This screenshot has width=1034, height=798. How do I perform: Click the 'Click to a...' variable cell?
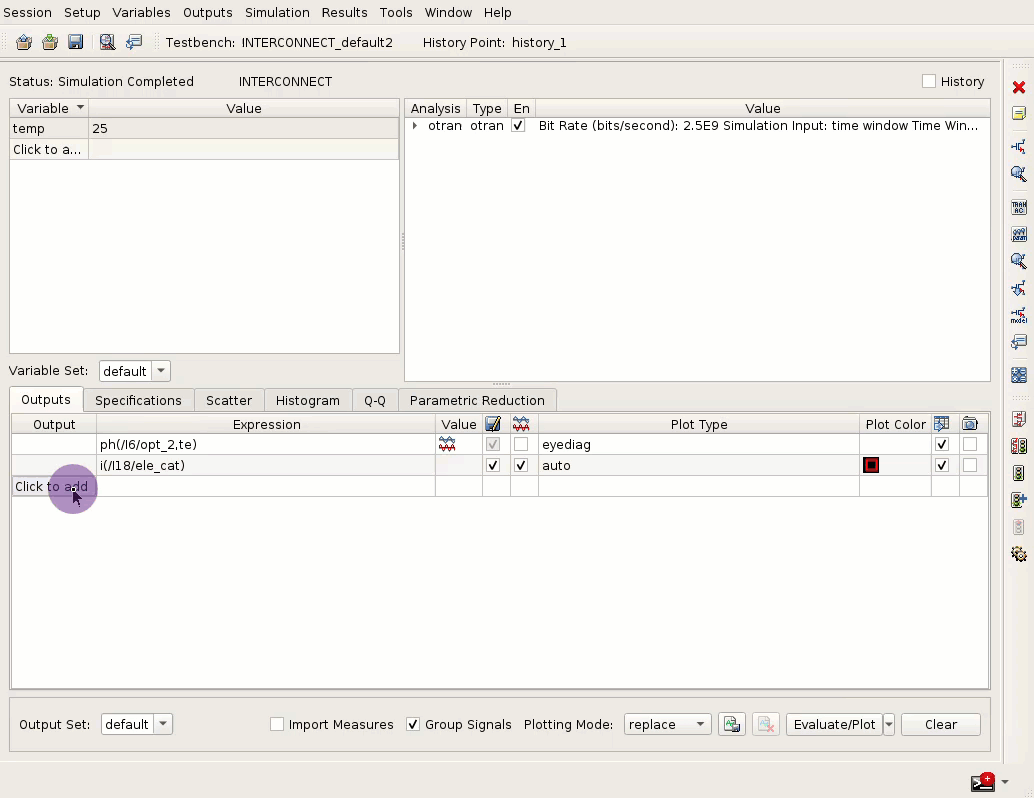click(x=49, y=150)
